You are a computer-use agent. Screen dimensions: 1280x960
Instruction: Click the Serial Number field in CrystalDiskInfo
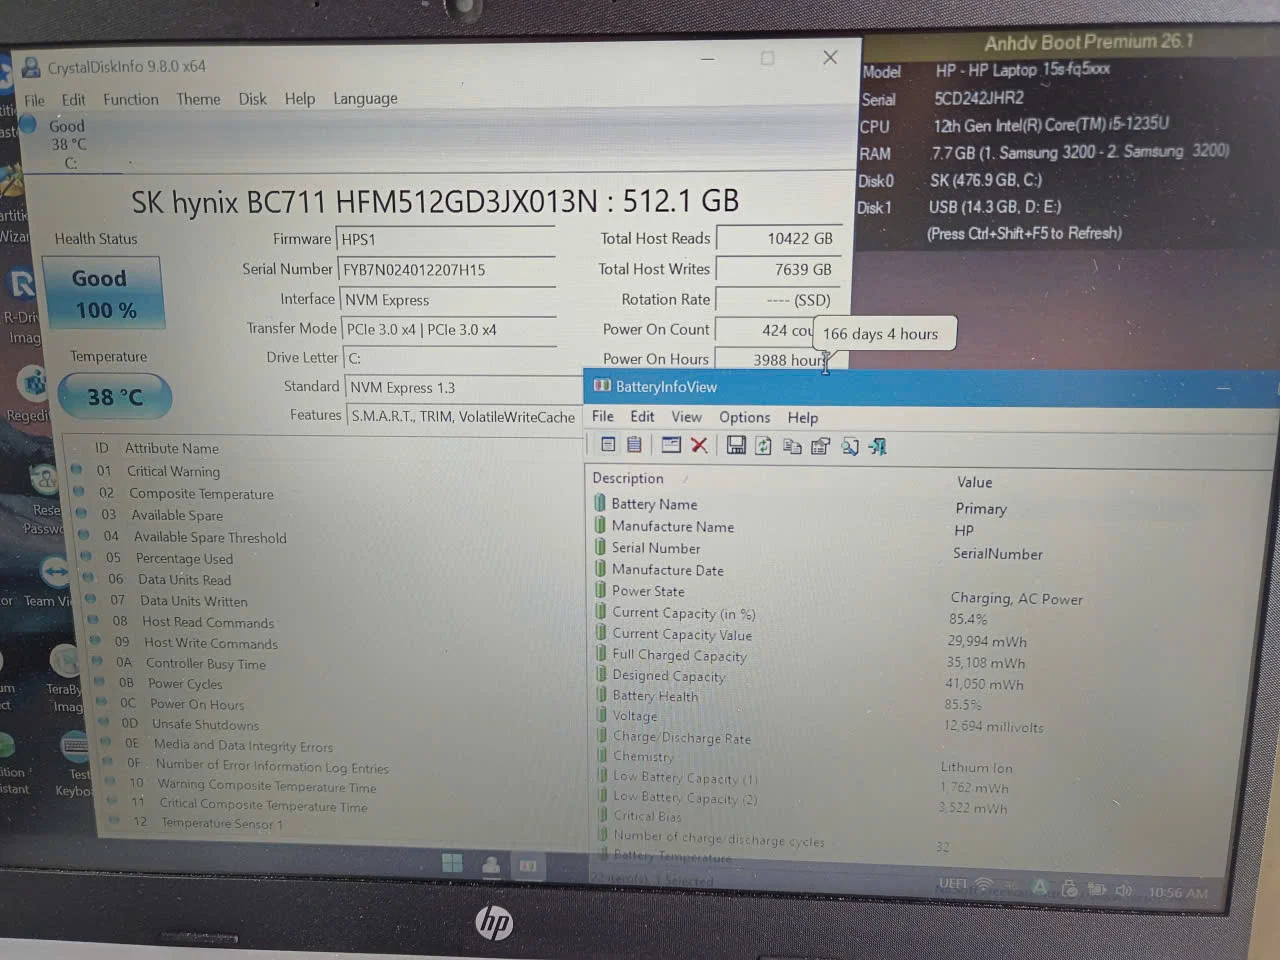(448, 269)
